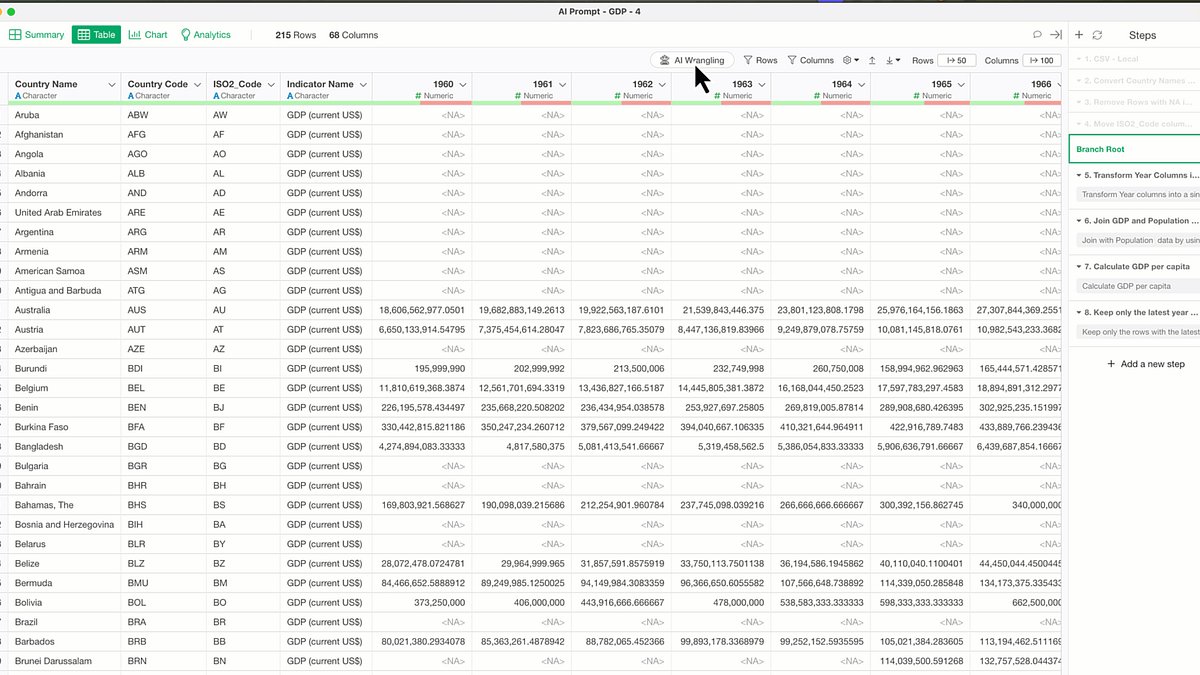Click the Rows filter icon button
Image resolution: width=1200 pixels, height=675 pixels.
[760, 60]
